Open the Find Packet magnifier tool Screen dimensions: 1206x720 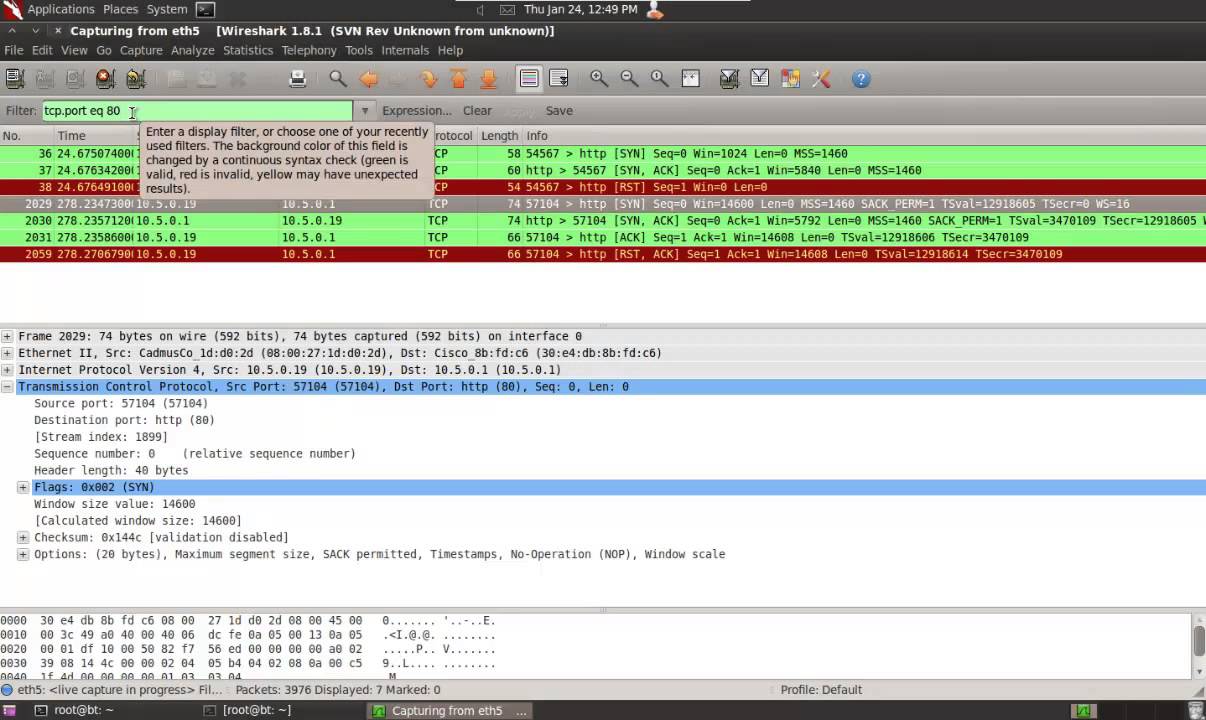pyautogui.click(x=338, y=79)
